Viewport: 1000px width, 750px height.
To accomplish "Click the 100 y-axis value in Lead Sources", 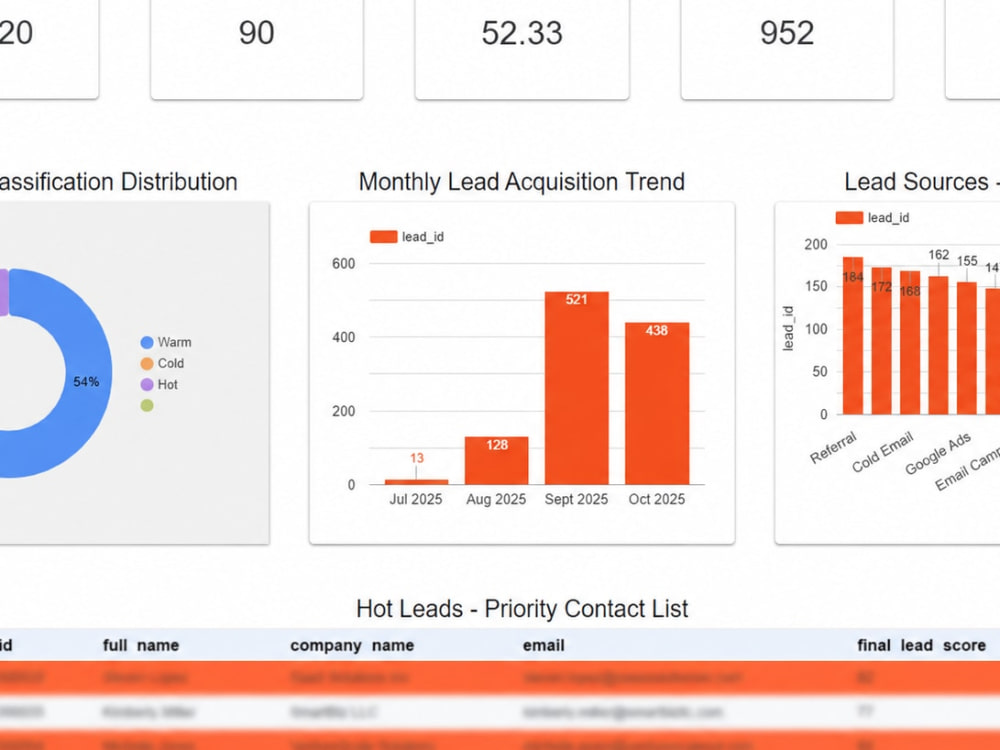I will click(x=816, y=329).
